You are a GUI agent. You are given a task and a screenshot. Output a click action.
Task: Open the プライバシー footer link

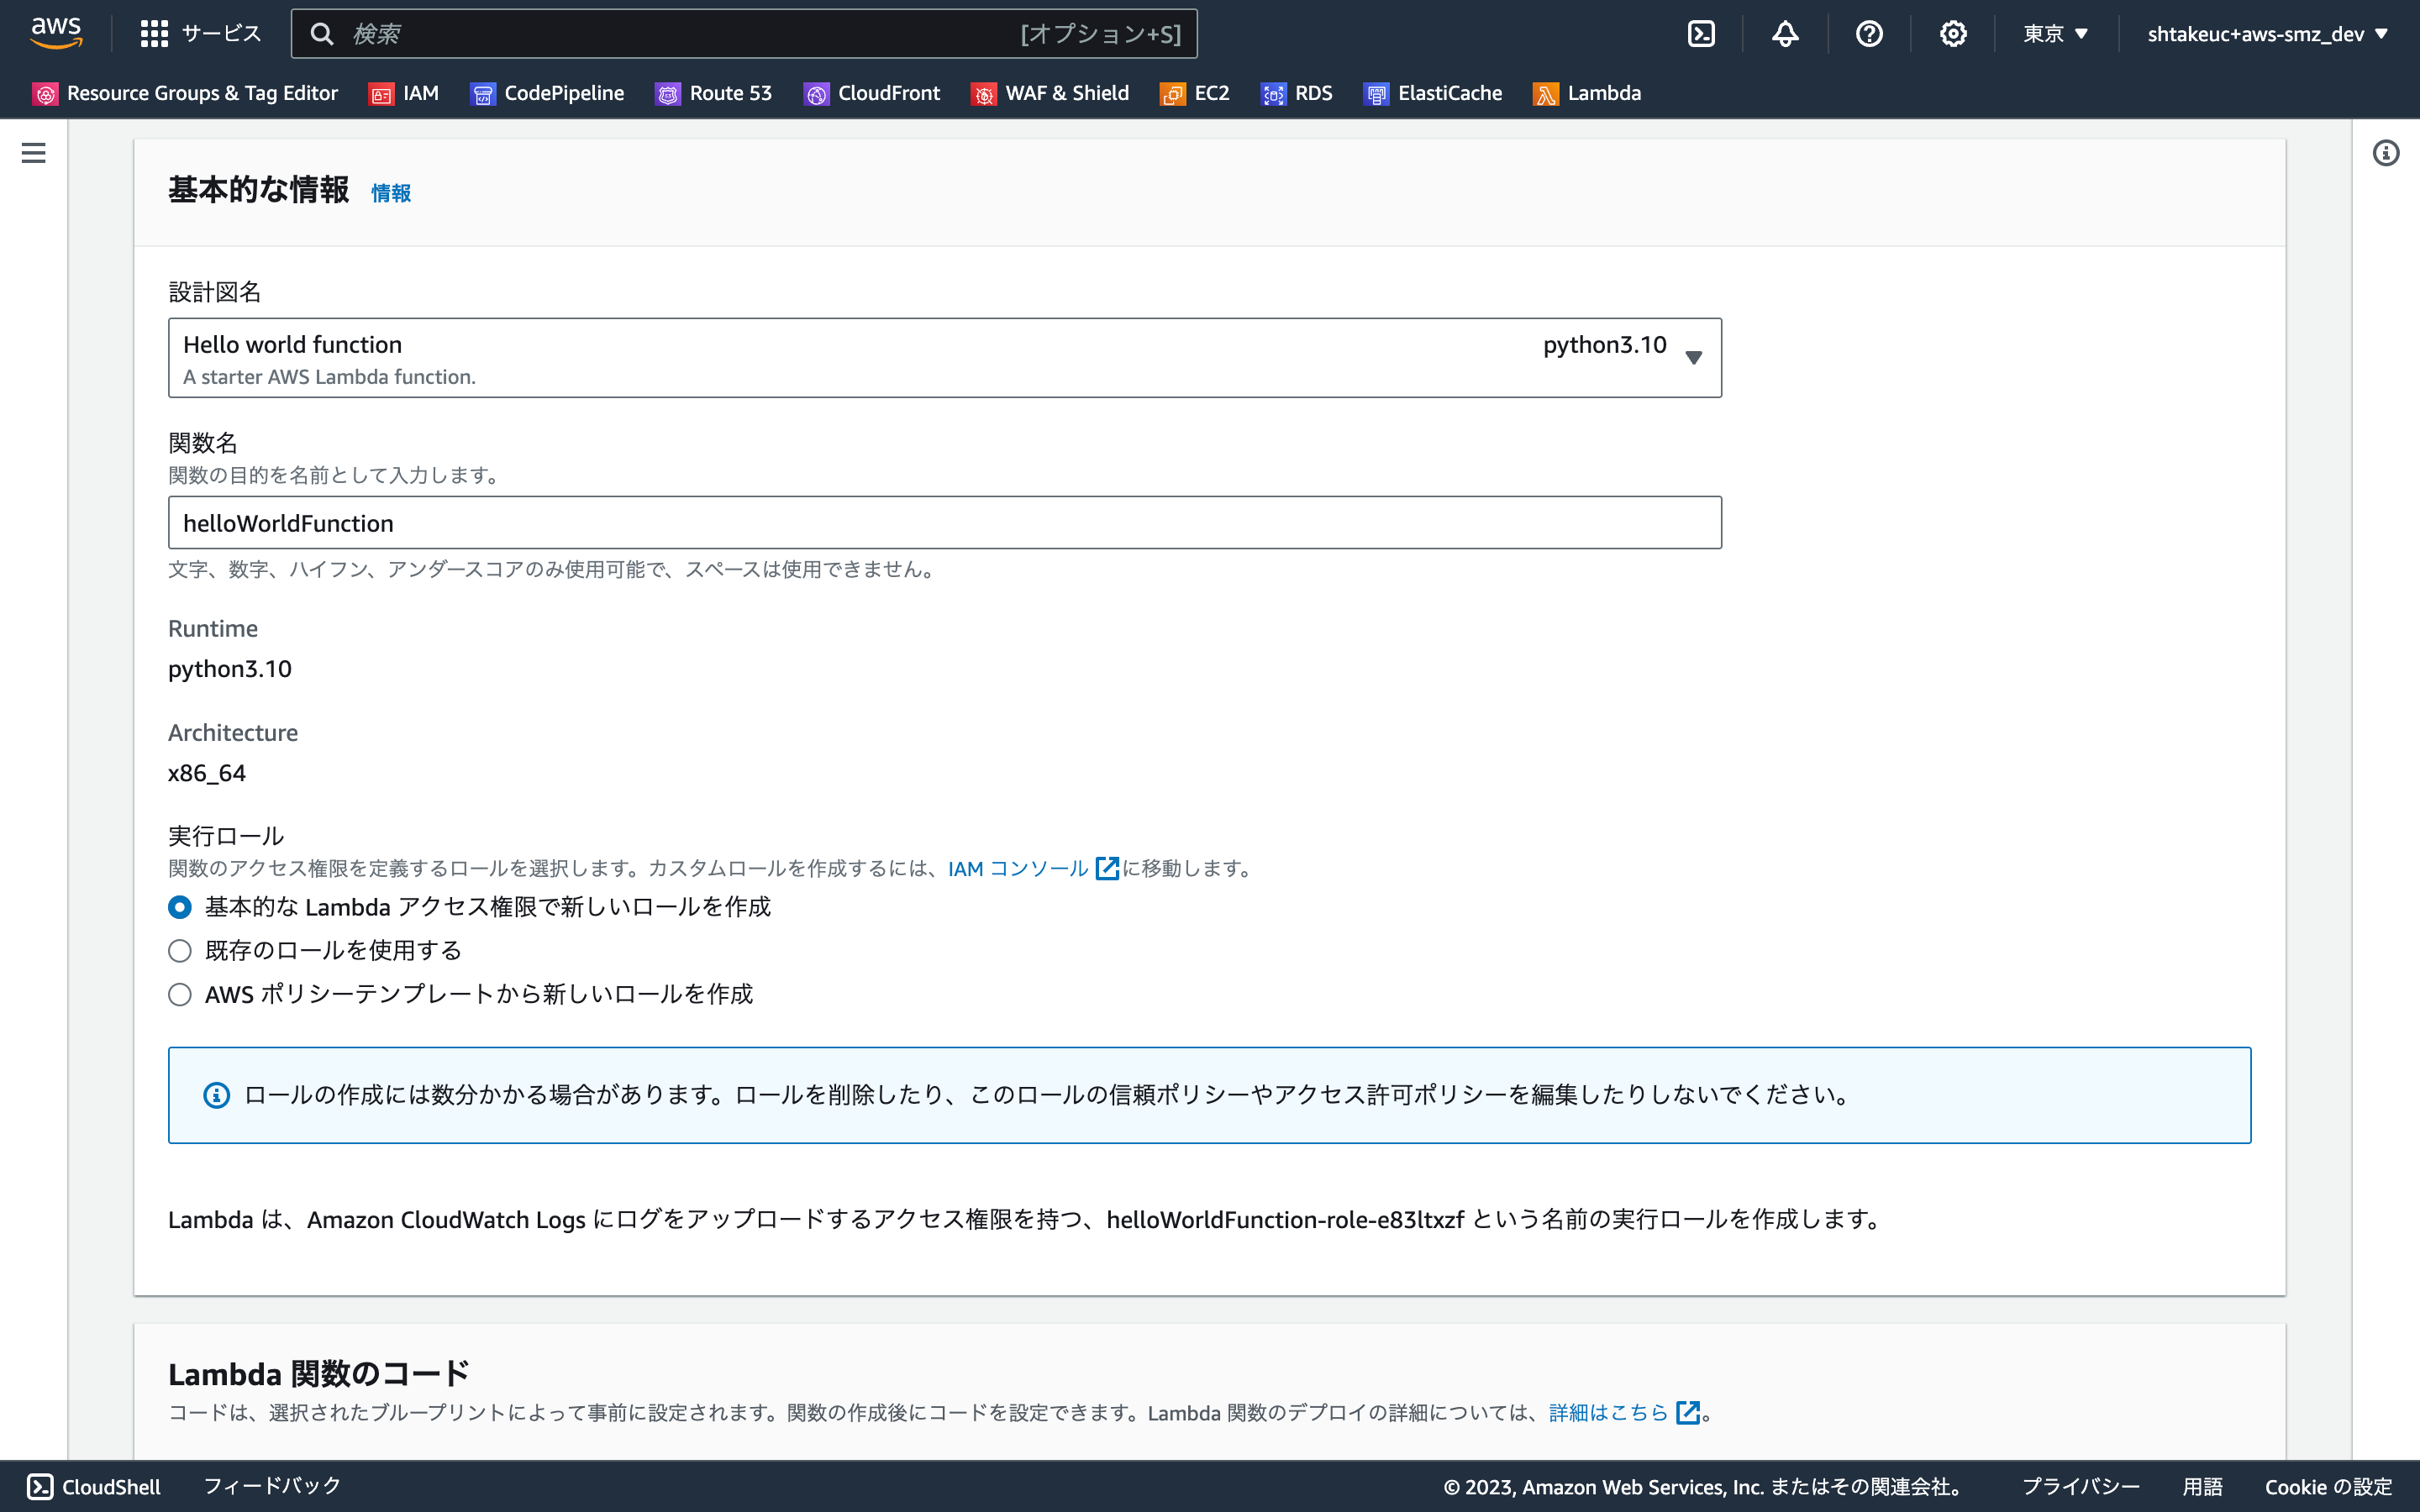point(2081,1487)
